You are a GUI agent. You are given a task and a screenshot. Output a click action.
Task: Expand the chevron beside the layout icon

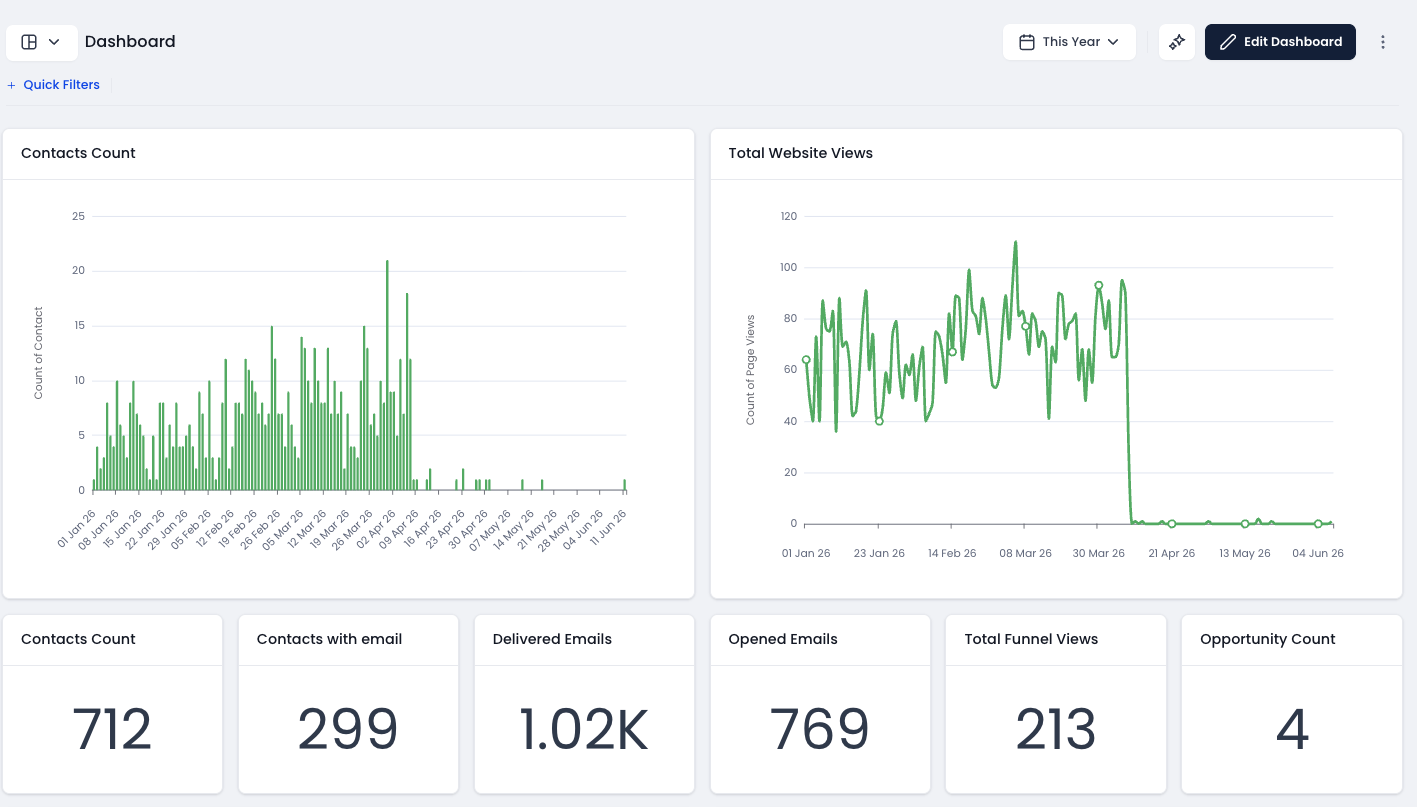[54, 42]
